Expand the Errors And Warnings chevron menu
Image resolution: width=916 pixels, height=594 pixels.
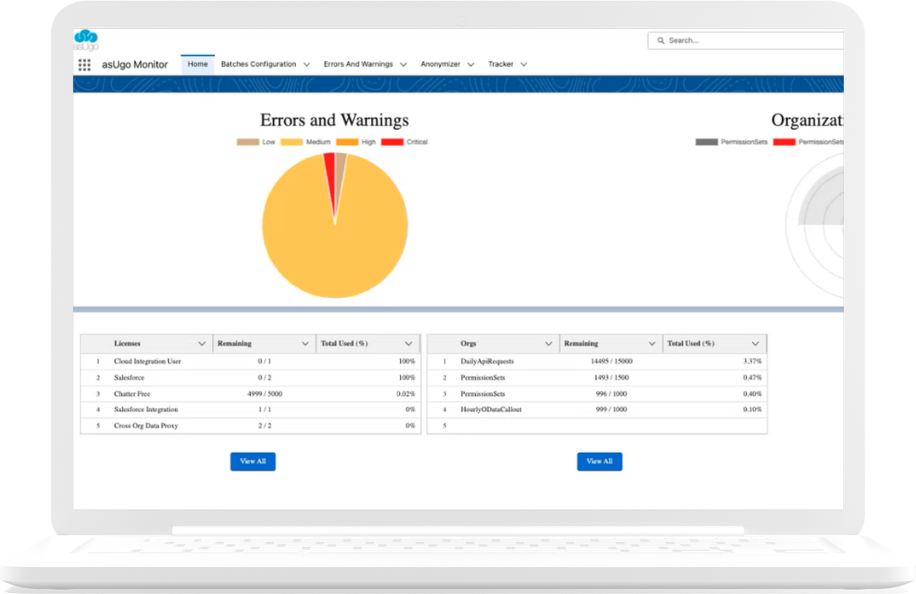(x=403, y=65)
